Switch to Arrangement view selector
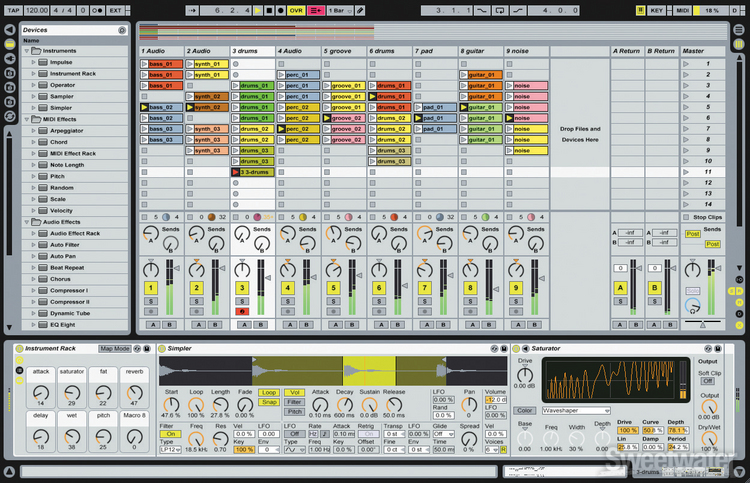Image resolution: width=750 pixels, height=483 pixels. point(739,30)
